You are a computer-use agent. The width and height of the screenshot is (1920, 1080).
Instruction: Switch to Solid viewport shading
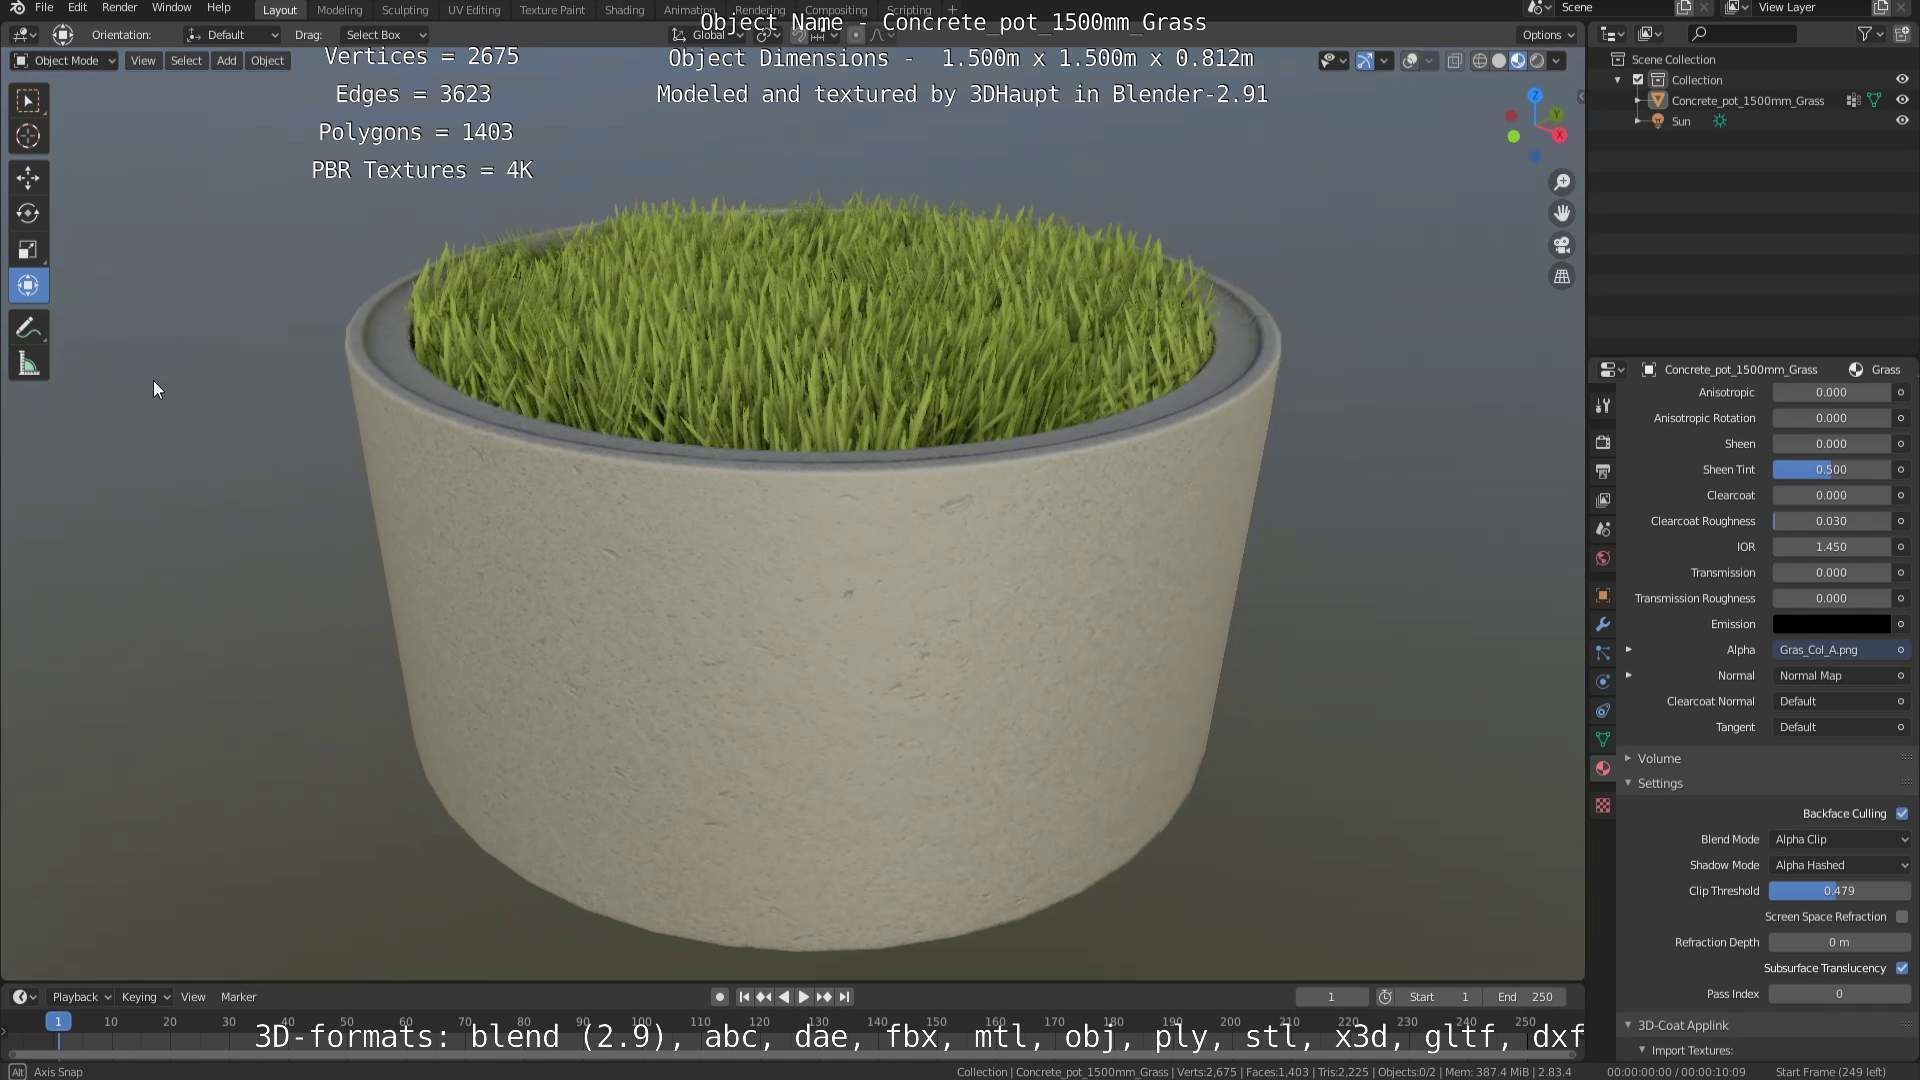(1499, 61)
